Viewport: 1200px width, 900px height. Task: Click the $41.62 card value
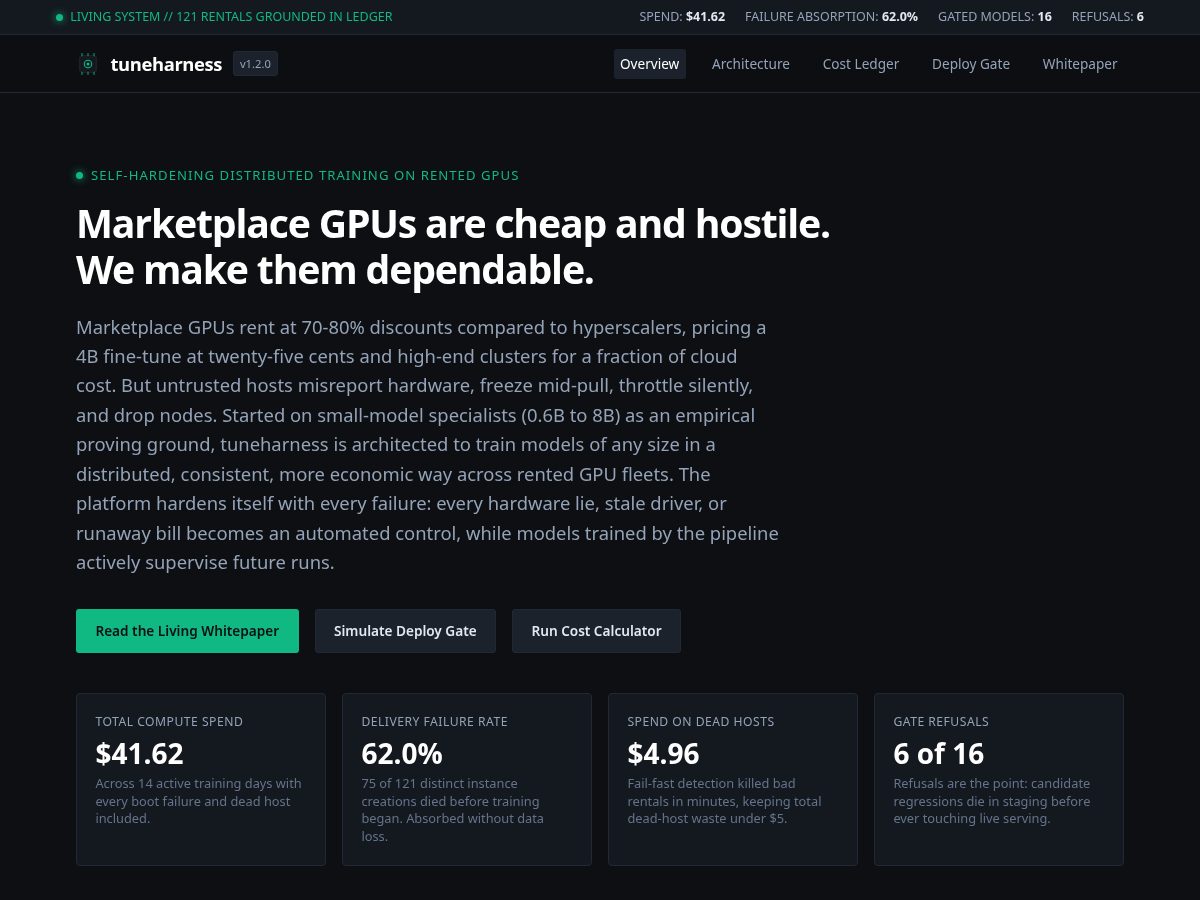(139, 753)
